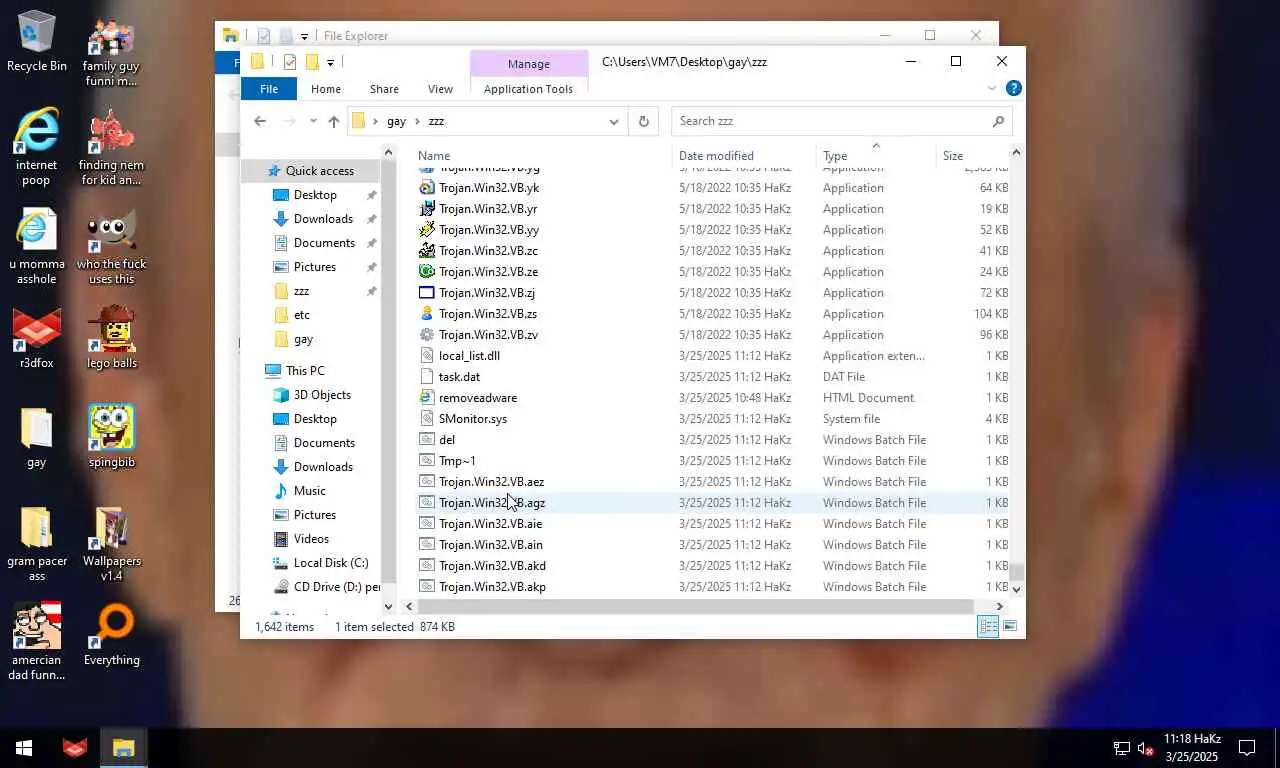Expand the ribbon with the chevron
The width and height of the screenshot is (1280, 768).
point(992,88)
